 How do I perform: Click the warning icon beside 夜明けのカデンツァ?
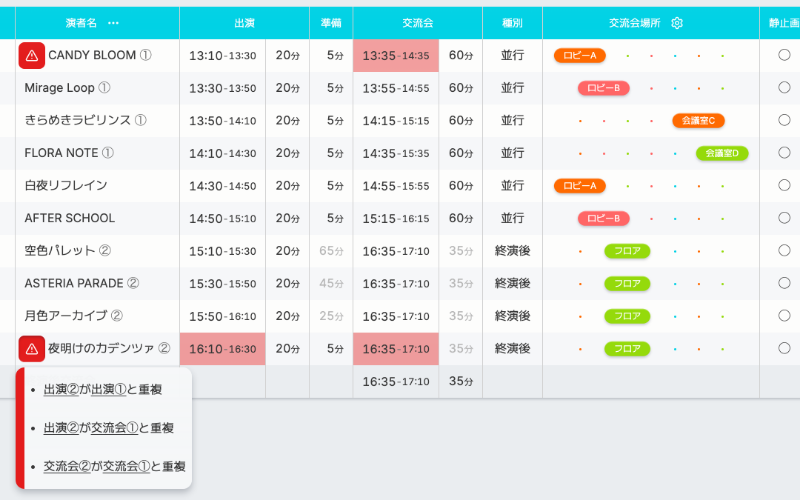pyautogui.click(x=32, y=348)
